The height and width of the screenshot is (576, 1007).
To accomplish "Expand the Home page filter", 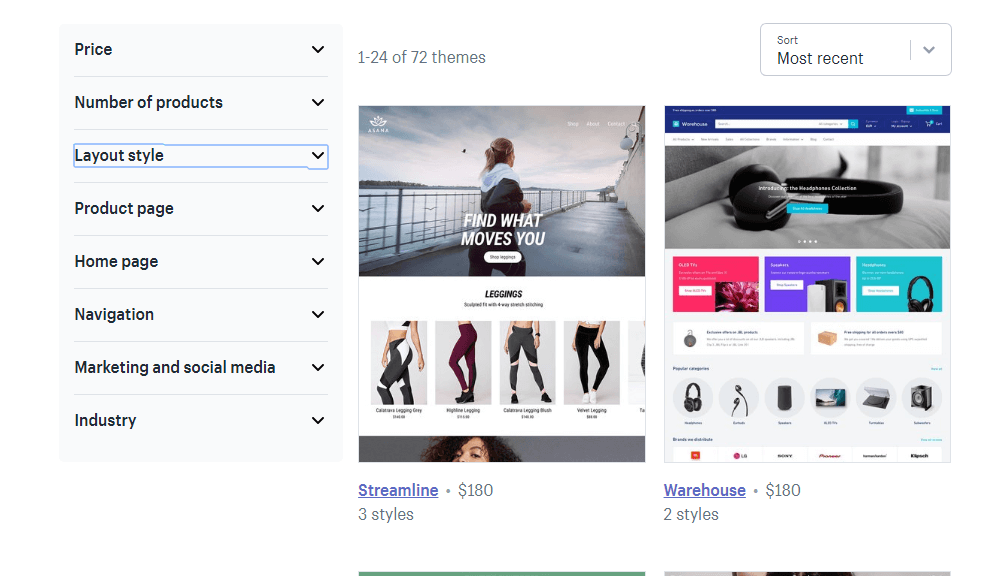I will tap(200, 261).
